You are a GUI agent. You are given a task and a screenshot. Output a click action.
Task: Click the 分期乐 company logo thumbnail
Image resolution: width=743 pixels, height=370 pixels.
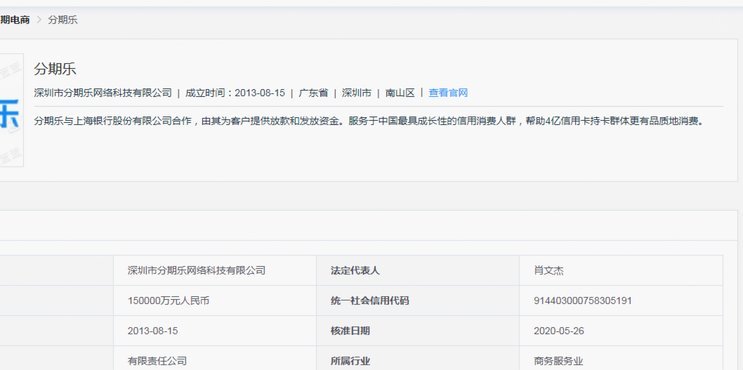click(x=11, y=110)
